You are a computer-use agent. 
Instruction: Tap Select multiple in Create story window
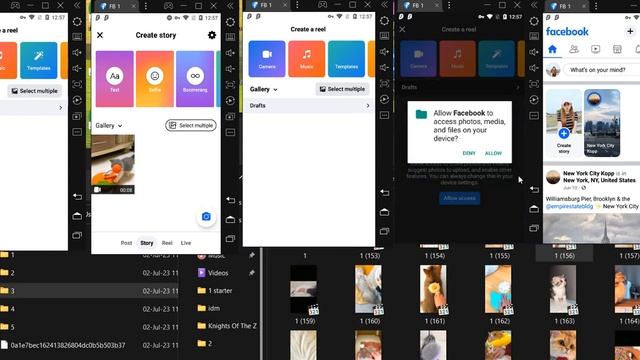[x=191, y=125]
